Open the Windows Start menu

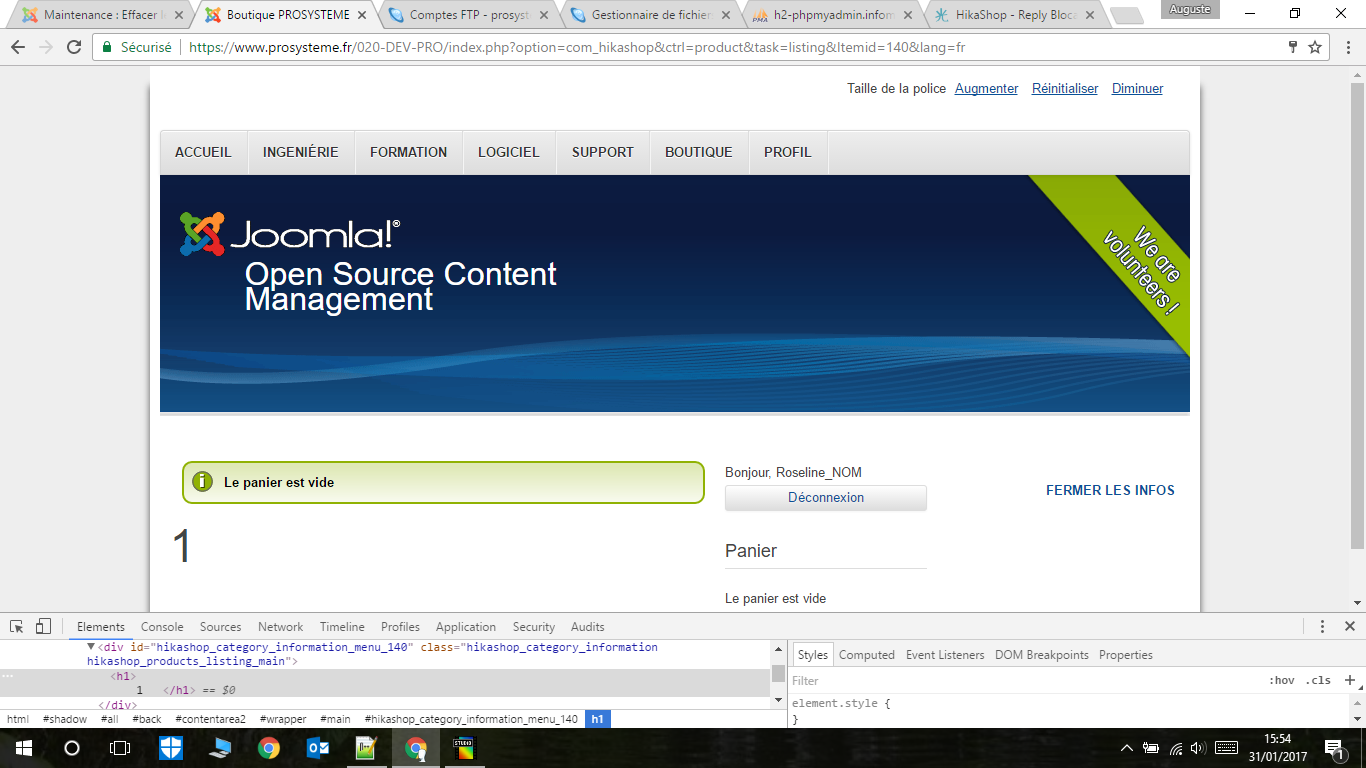[23, 747]
